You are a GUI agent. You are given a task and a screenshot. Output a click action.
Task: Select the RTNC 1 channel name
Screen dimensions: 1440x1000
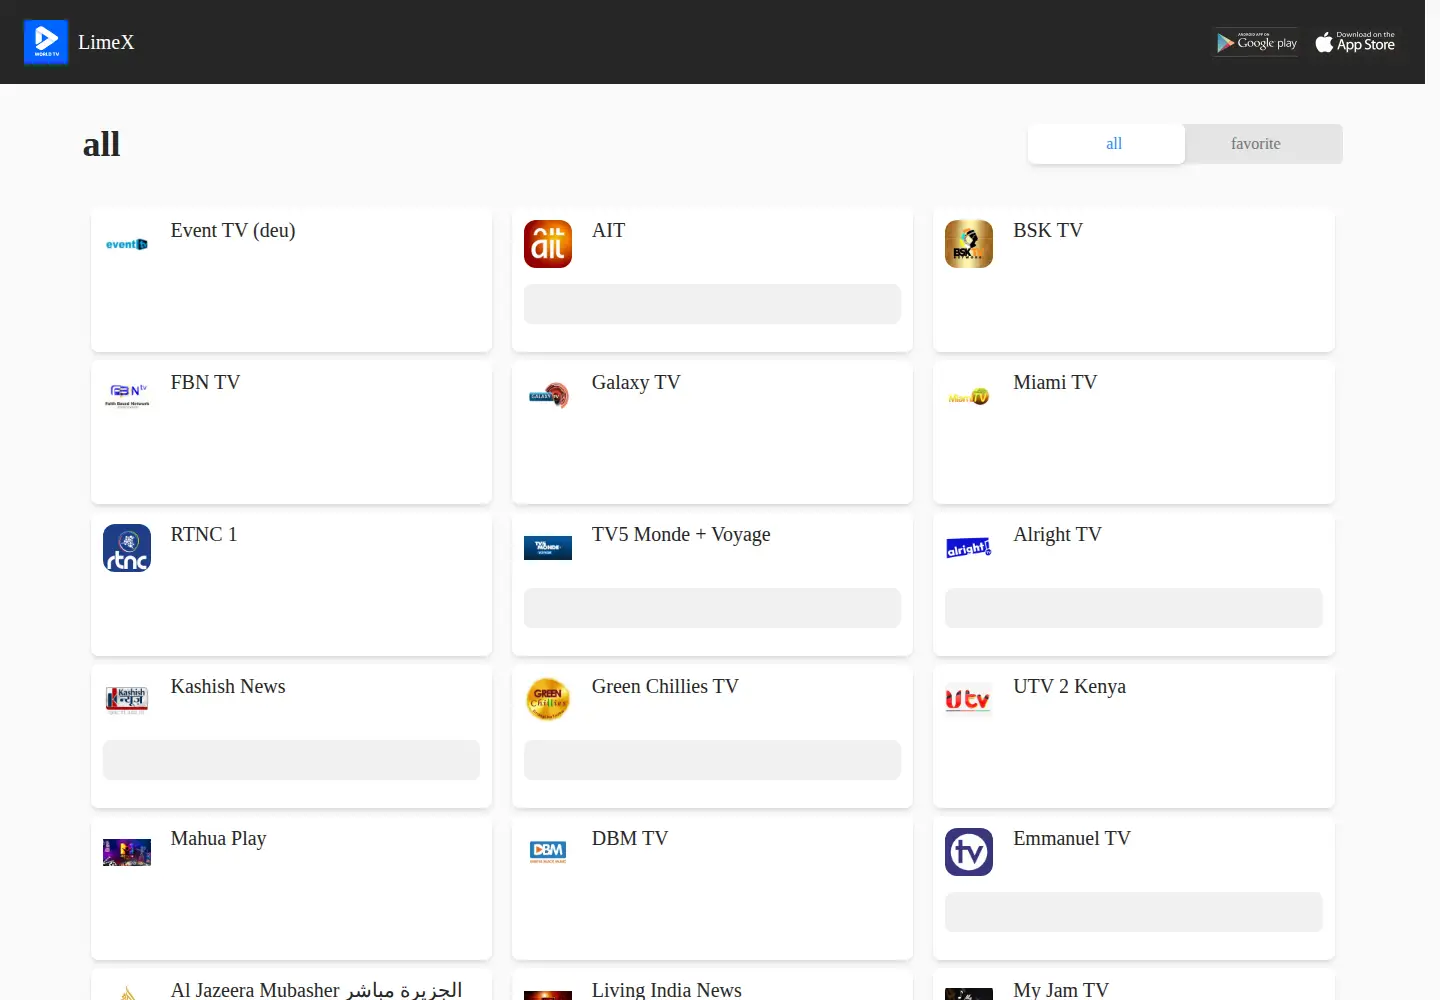click(x=204, y=534)
